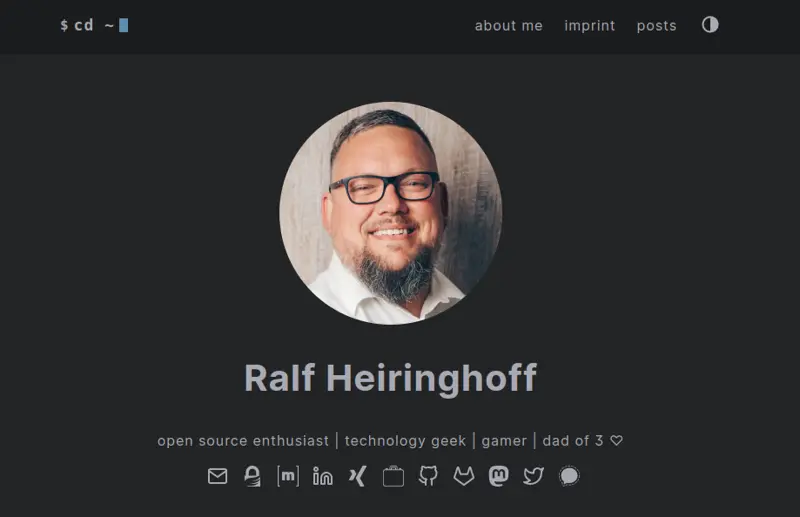
Task: Visit the LinkedIn profile icon
Action: point(322,476)
